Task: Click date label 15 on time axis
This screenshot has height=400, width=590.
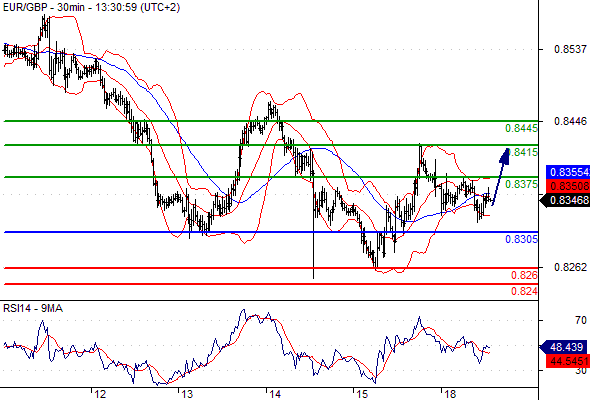Action: 362,394
